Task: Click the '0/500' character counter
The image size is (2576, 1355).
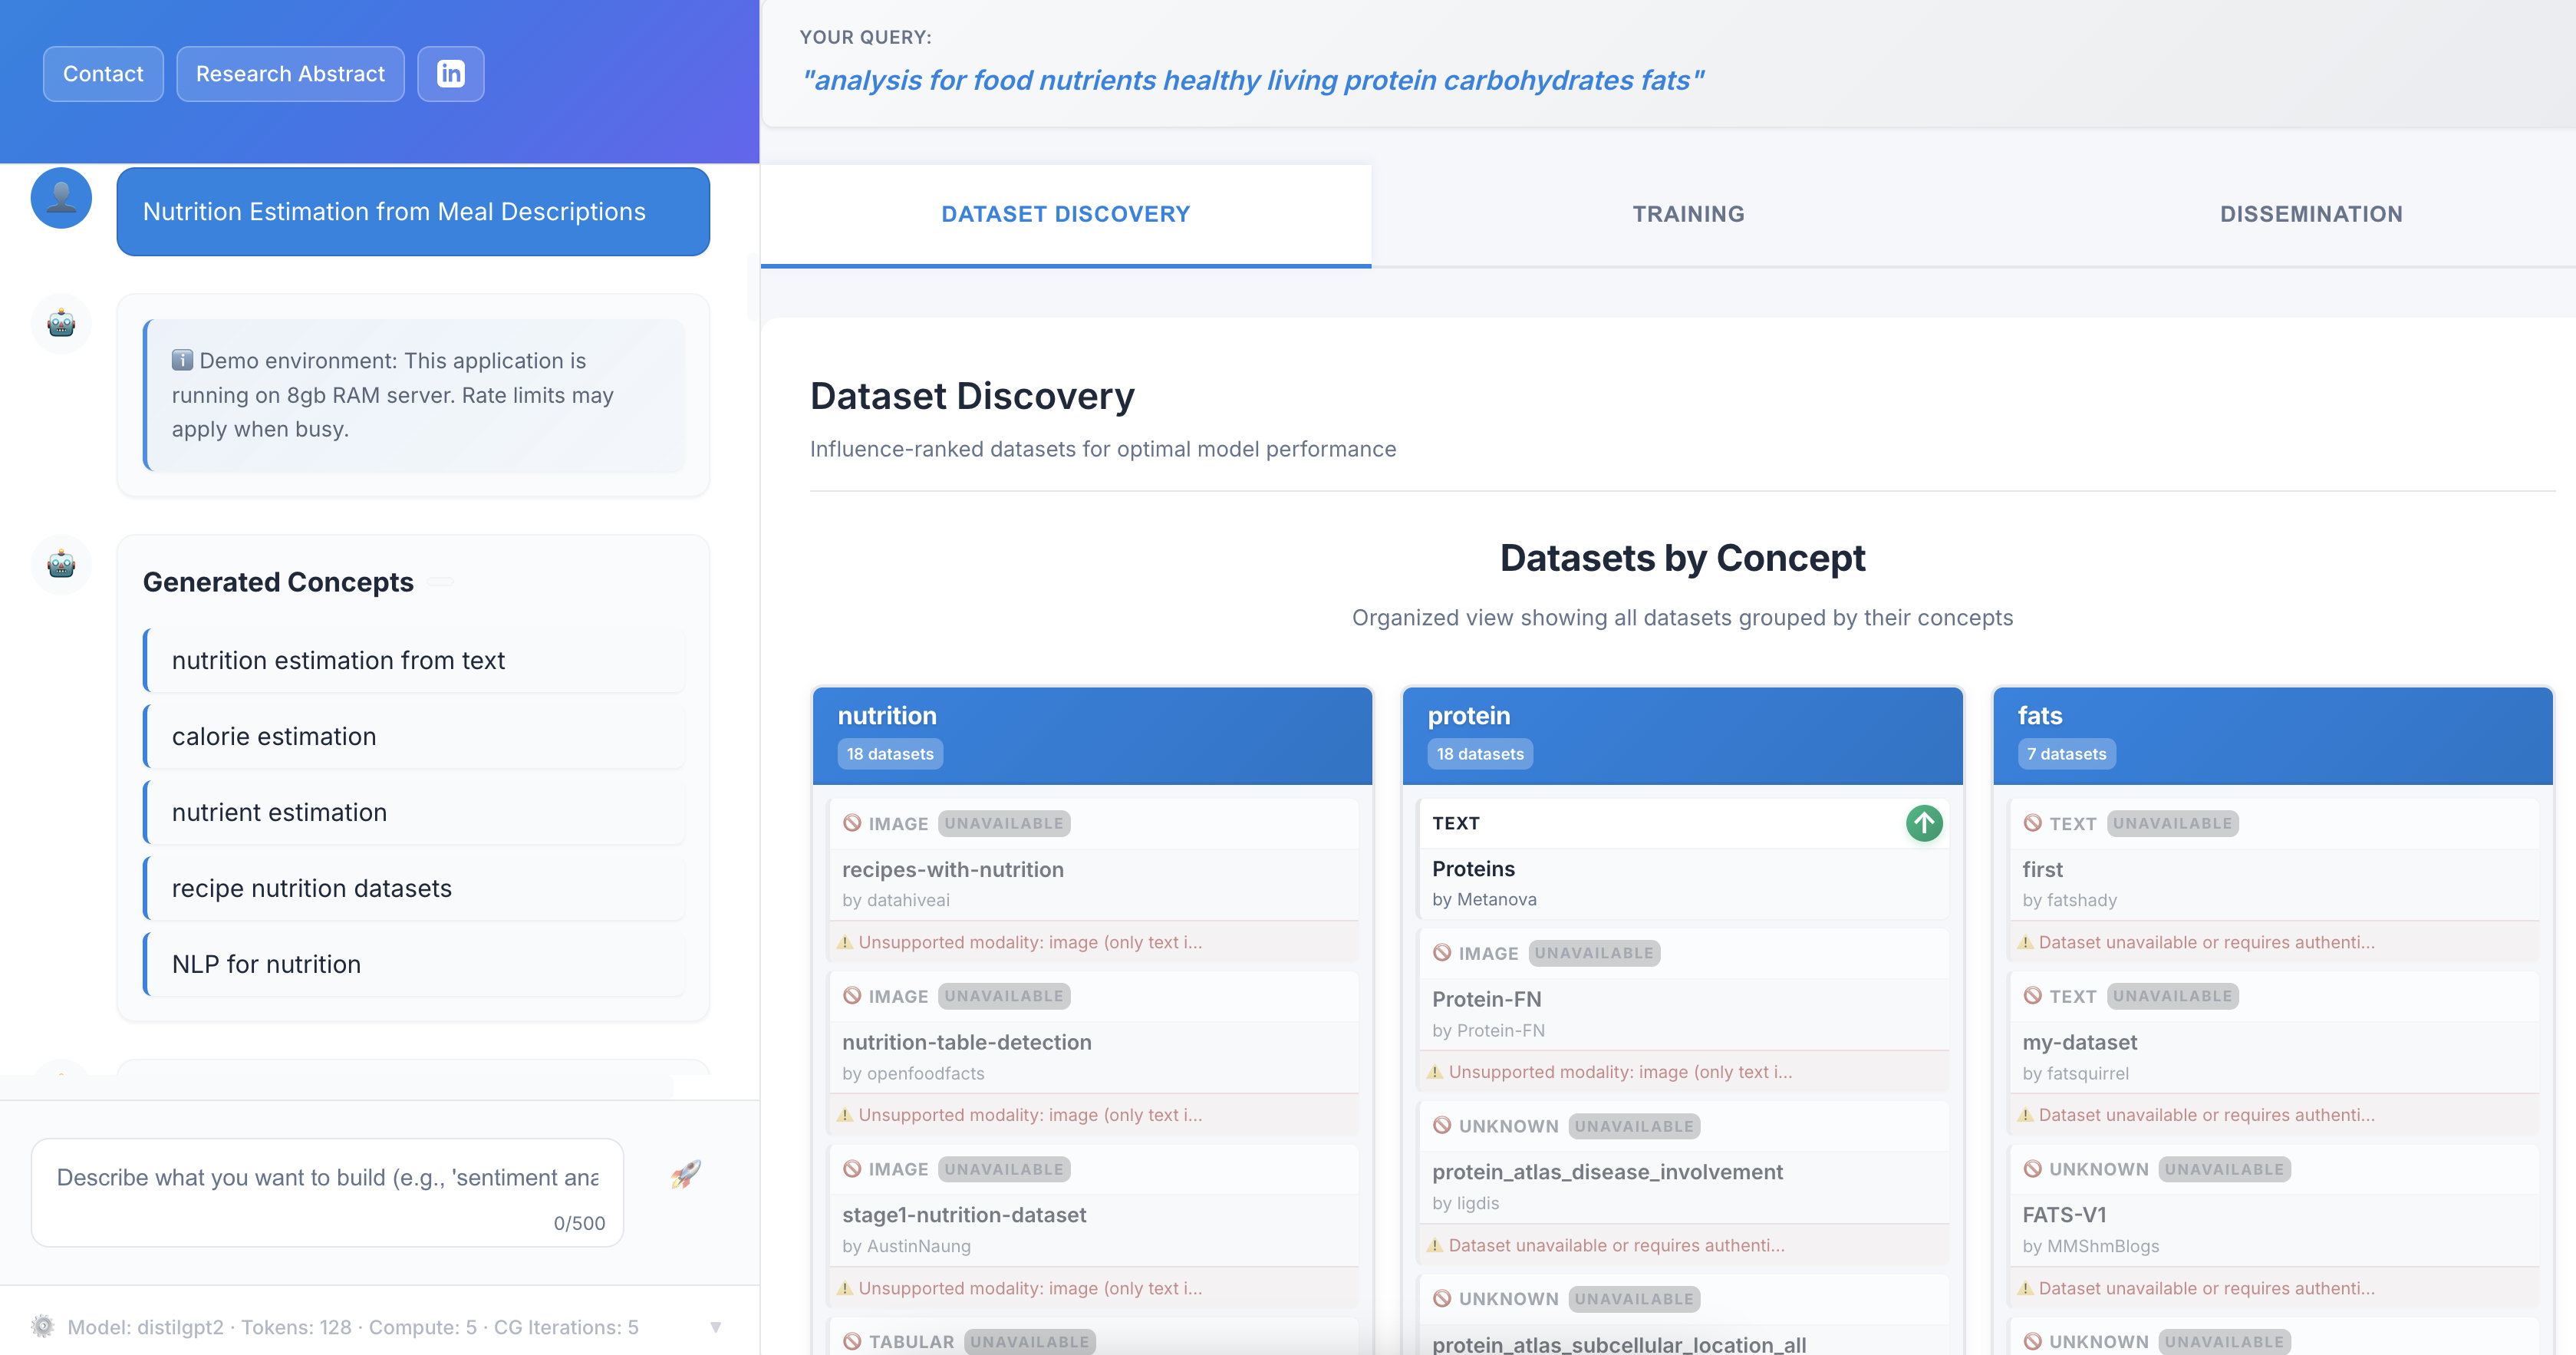Action: (579, 1223)
